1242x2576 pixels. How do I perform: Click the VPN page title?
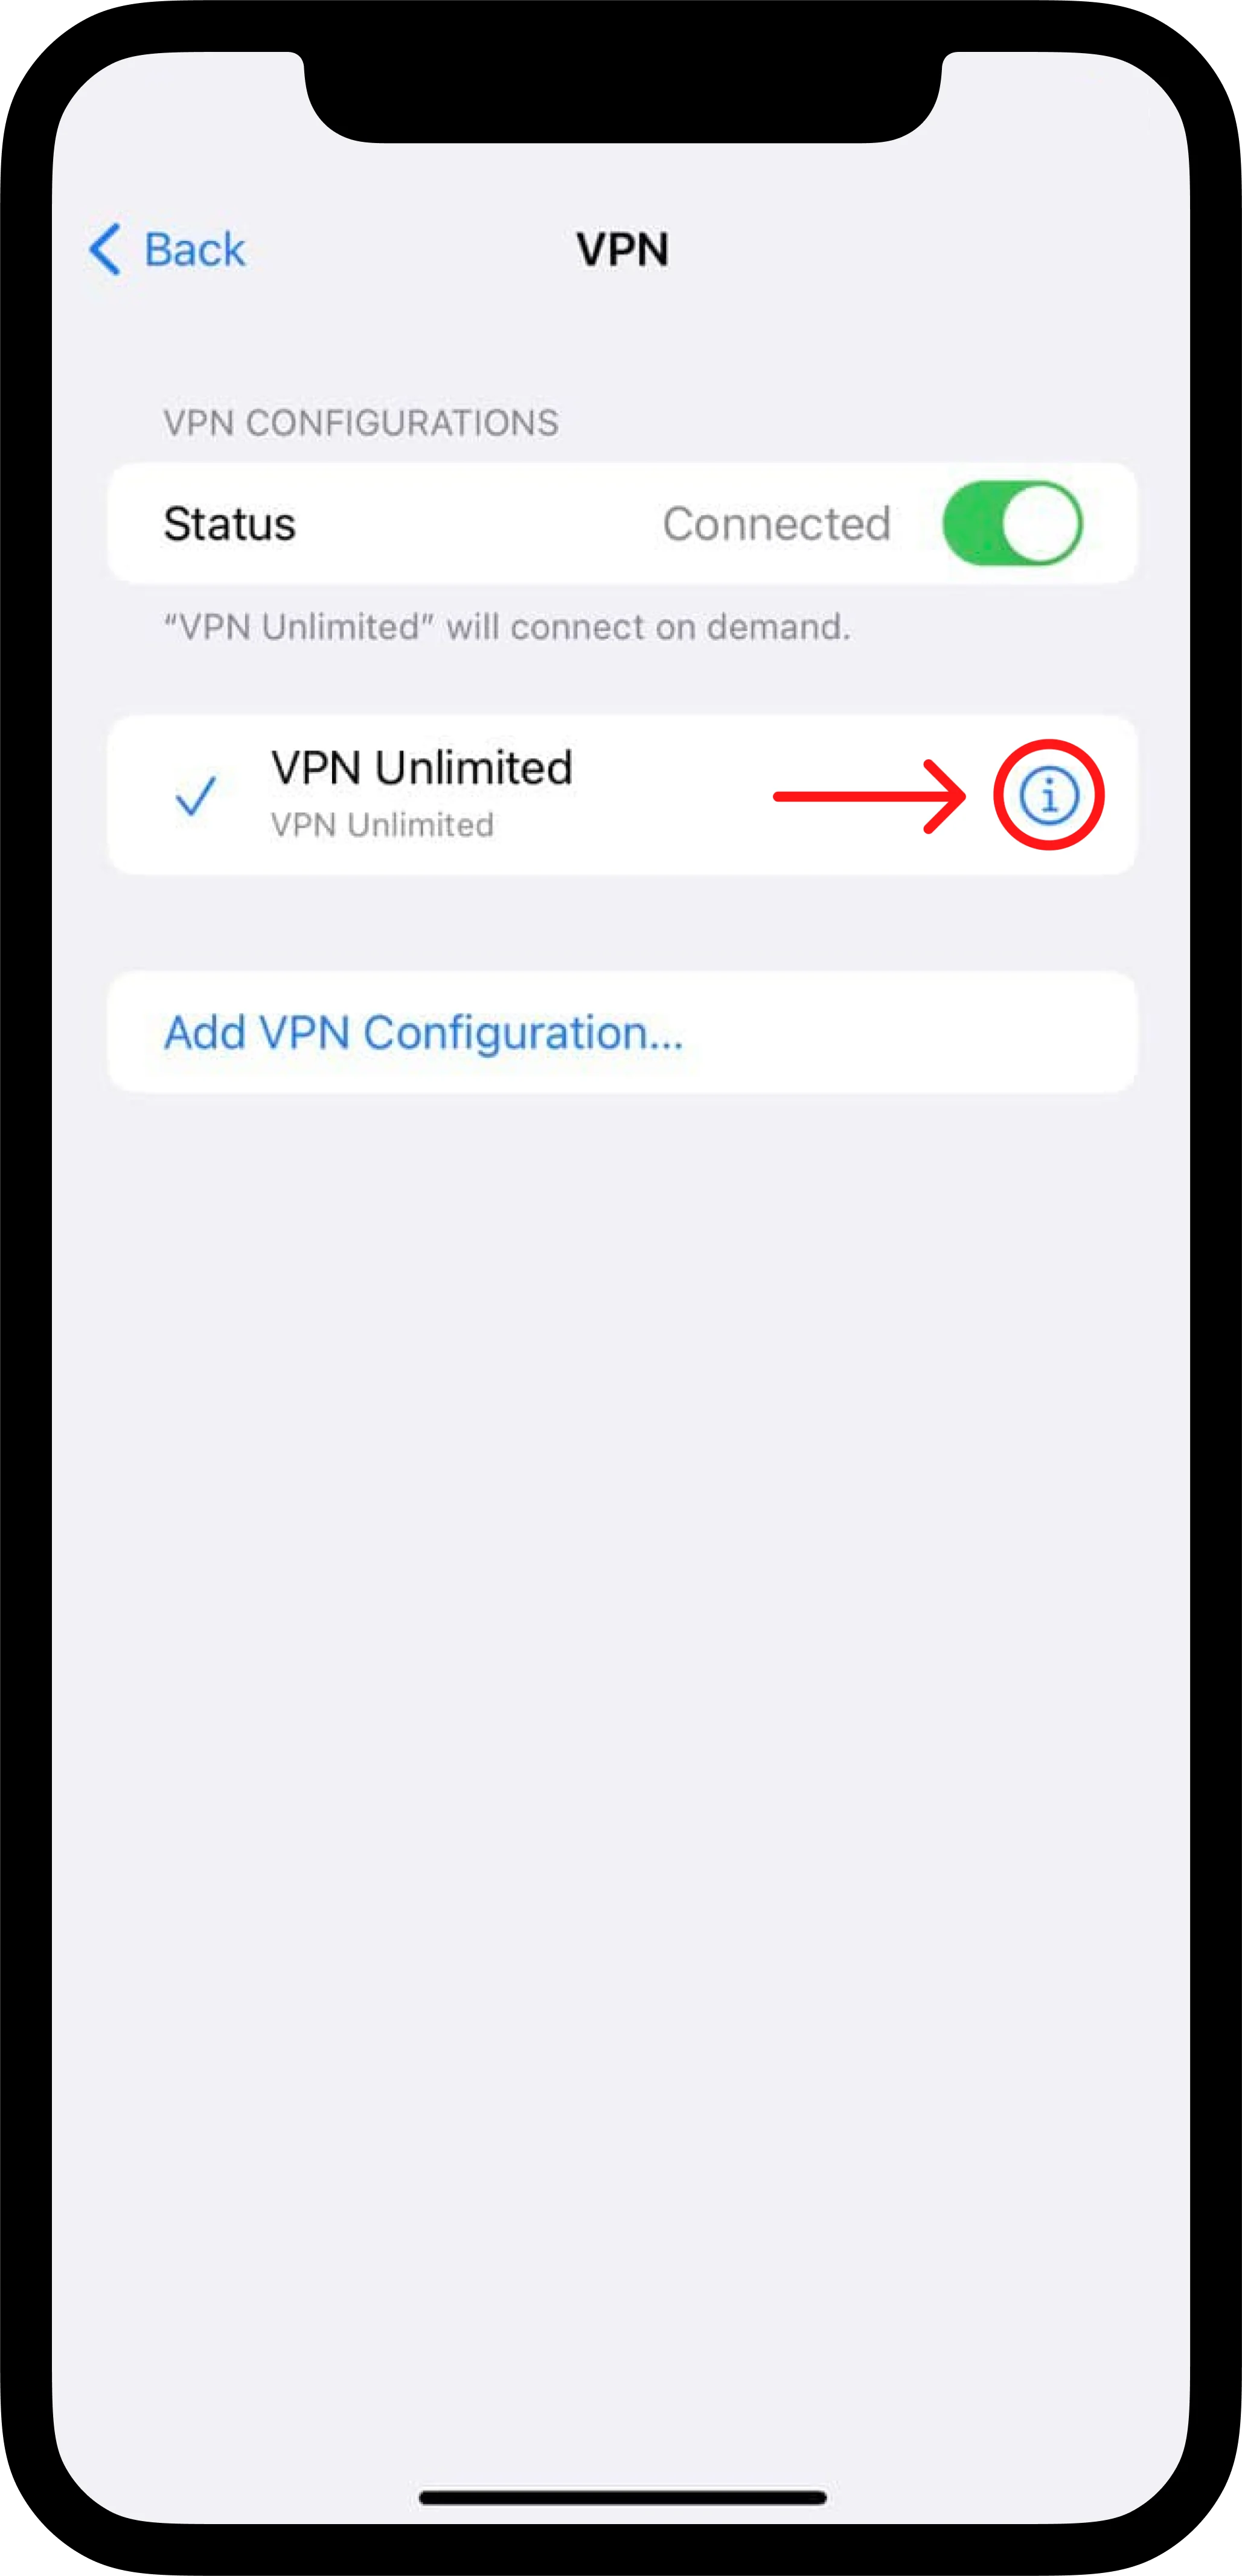622,249
